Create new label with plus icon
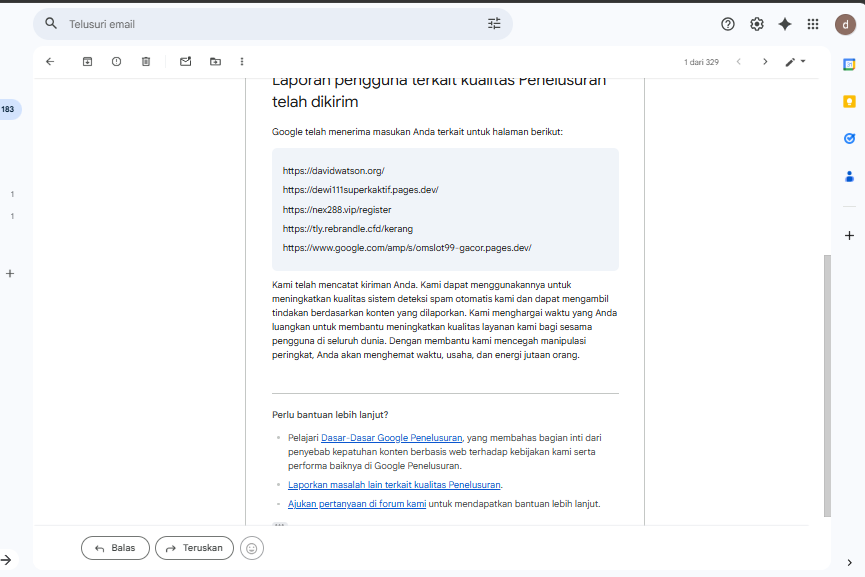865x577 pixels. 10,274
